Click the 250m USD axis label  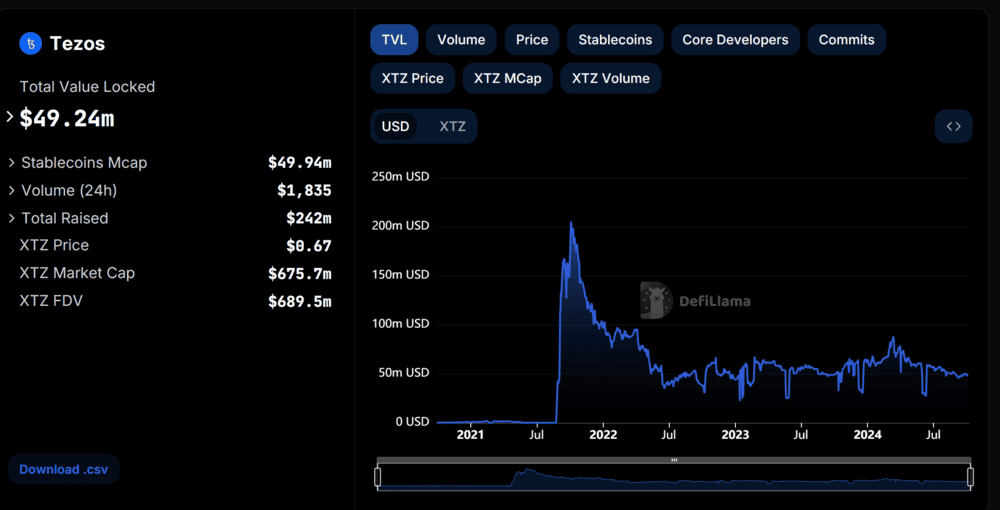pyautogui.click(x=400, y=177)
